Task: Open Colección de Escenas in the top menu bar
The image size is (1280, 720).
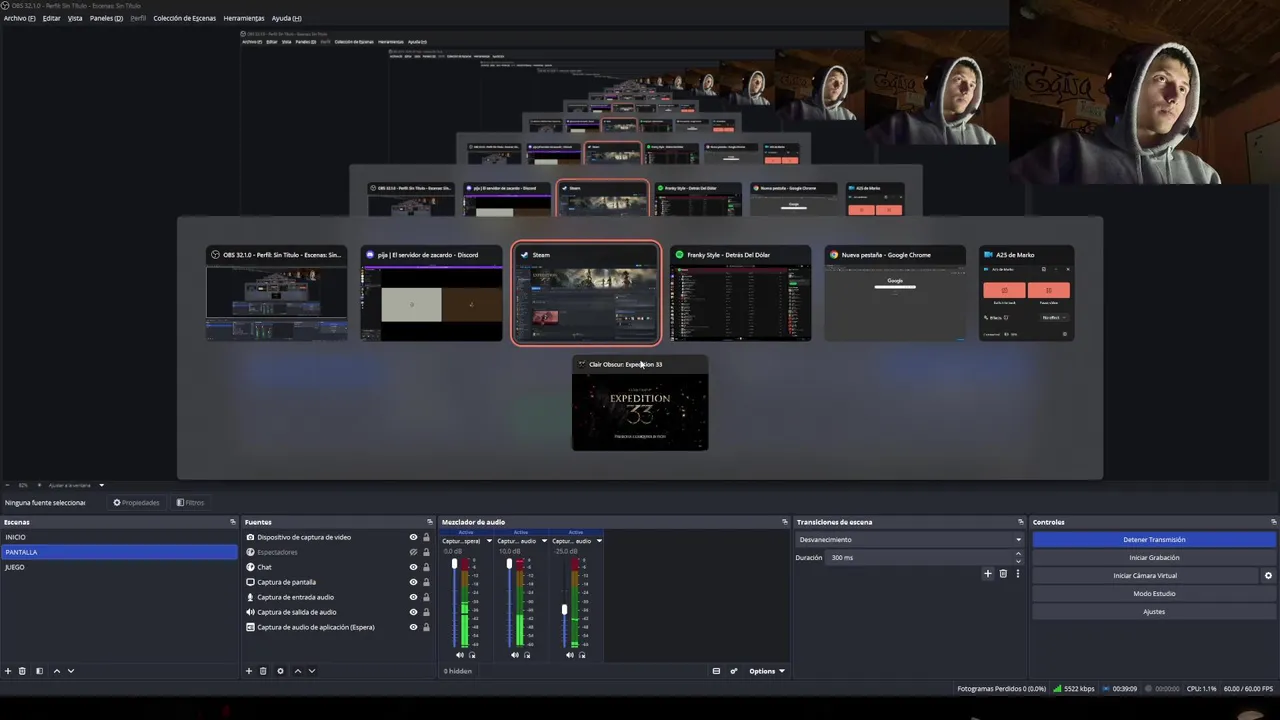Action: tap(184, 18)
